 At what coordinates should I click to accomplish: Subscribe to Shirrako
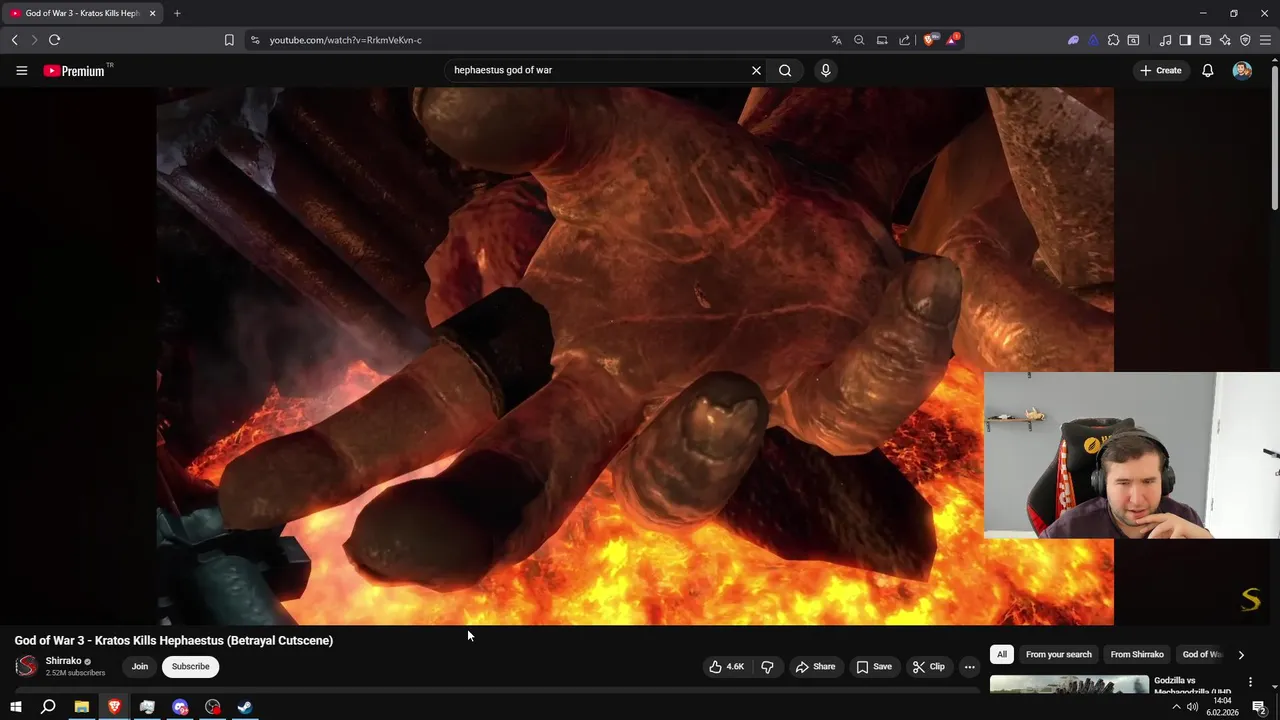point(190,666)
